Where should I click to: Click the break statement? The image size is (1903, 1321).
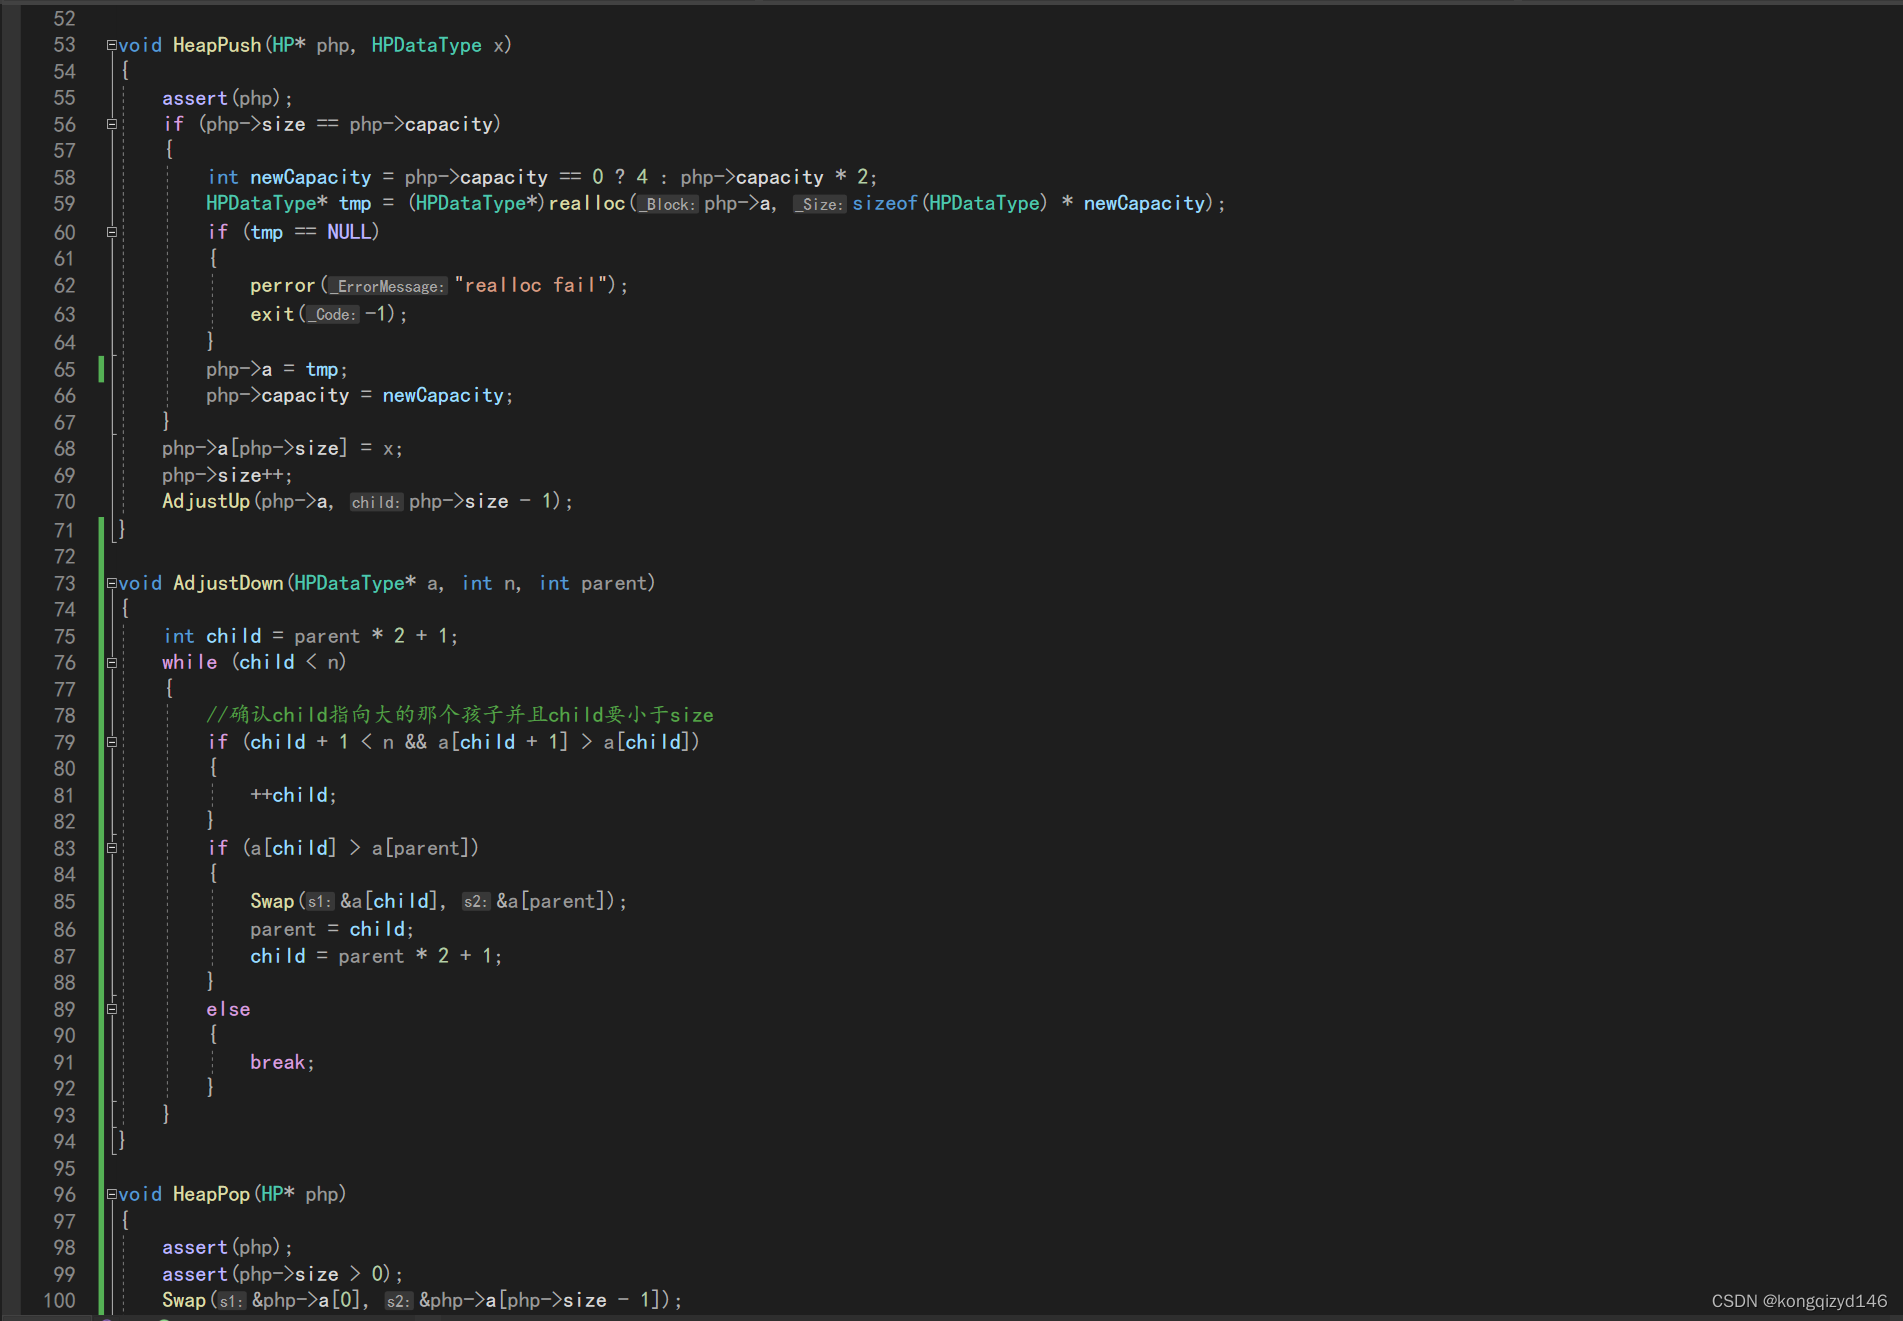tap(282, 1062)
